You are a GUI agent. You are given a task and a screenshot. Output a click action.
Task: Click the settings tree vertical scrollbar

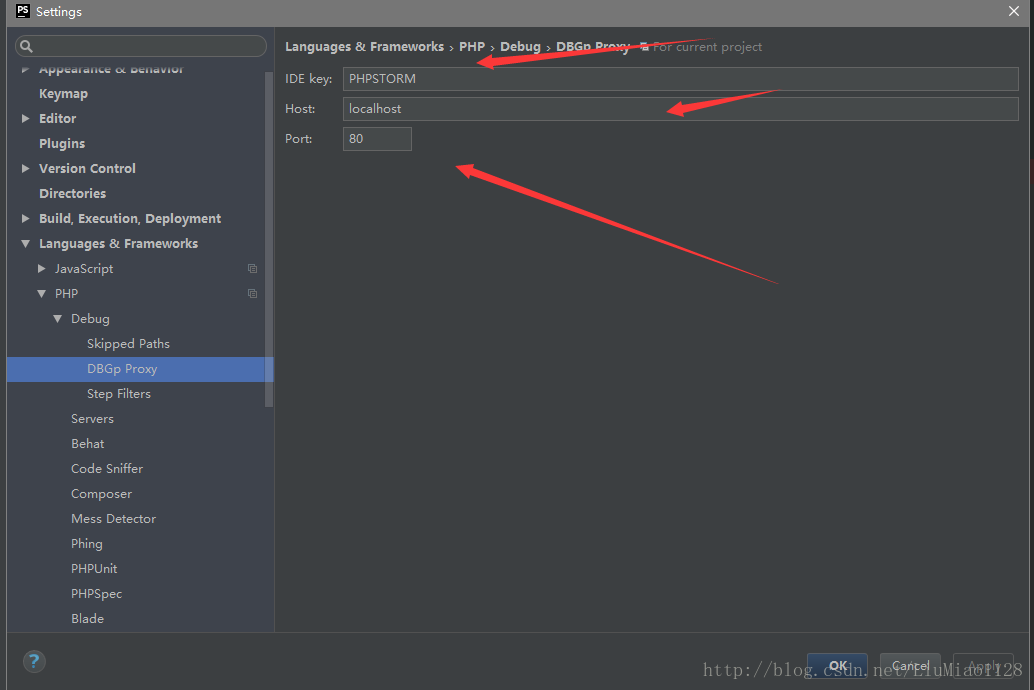[x=268, y=239]
